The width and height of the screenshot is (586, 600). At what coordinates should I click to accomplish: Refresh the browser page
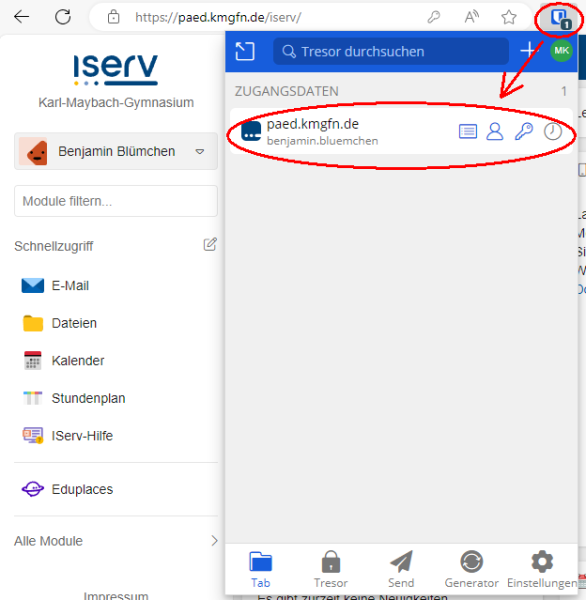coord(63,17)
